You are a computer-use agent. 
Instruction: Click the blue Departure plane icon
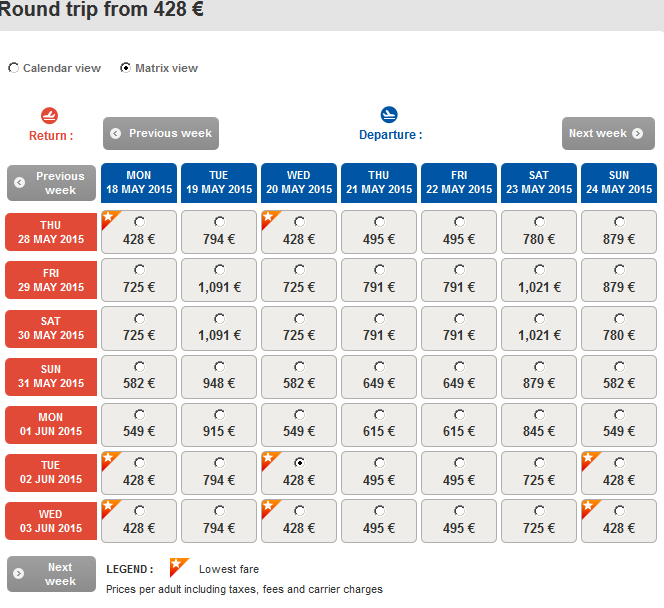[389, 115]
